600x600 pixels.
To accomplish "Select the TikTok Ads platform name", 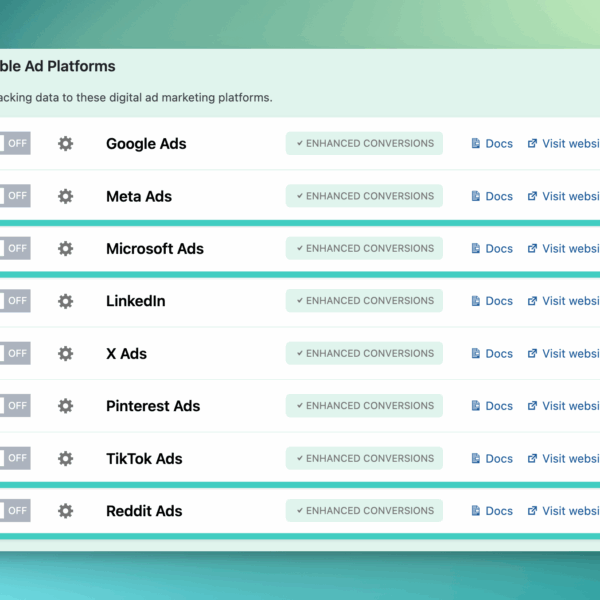I will coord(144,458).
